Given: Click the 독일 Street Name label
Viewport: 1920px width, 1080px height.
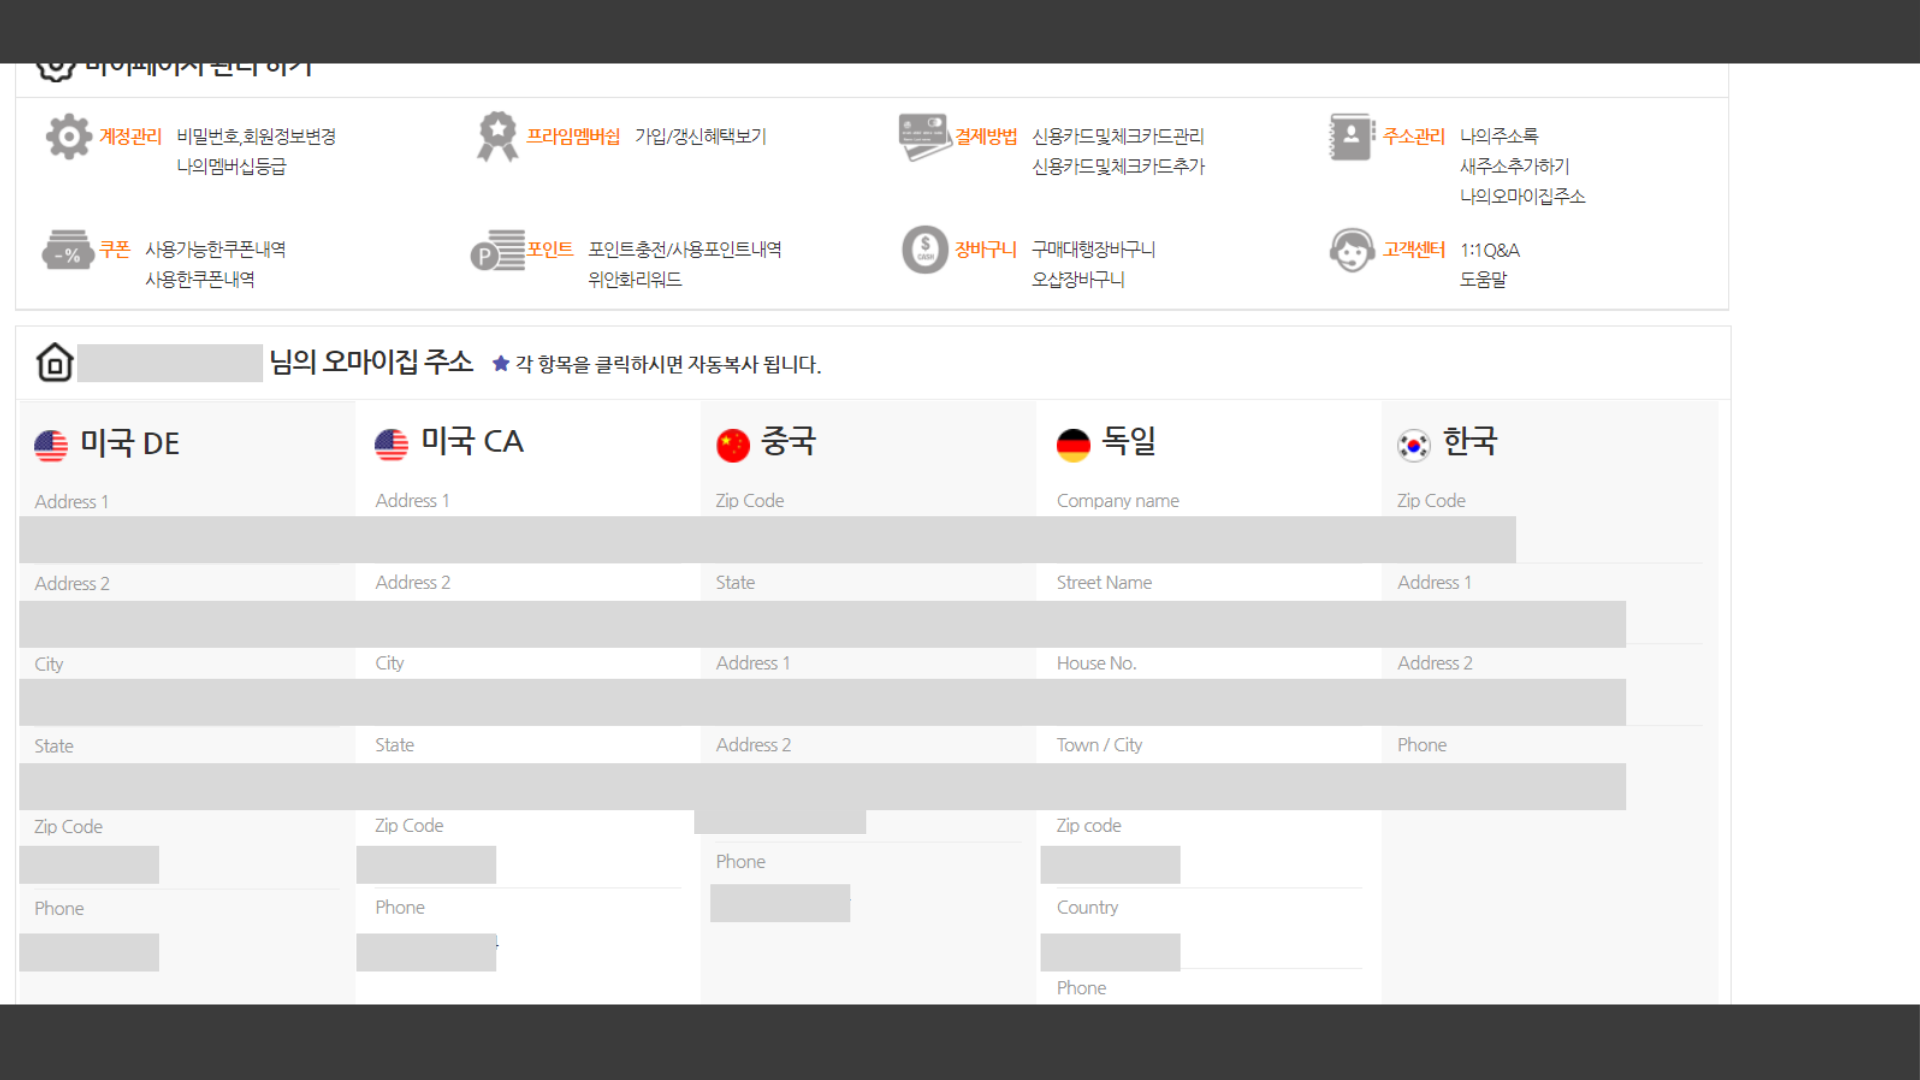Looking at the screenshot, I should pyautogui.click(x=1104, y=582).
